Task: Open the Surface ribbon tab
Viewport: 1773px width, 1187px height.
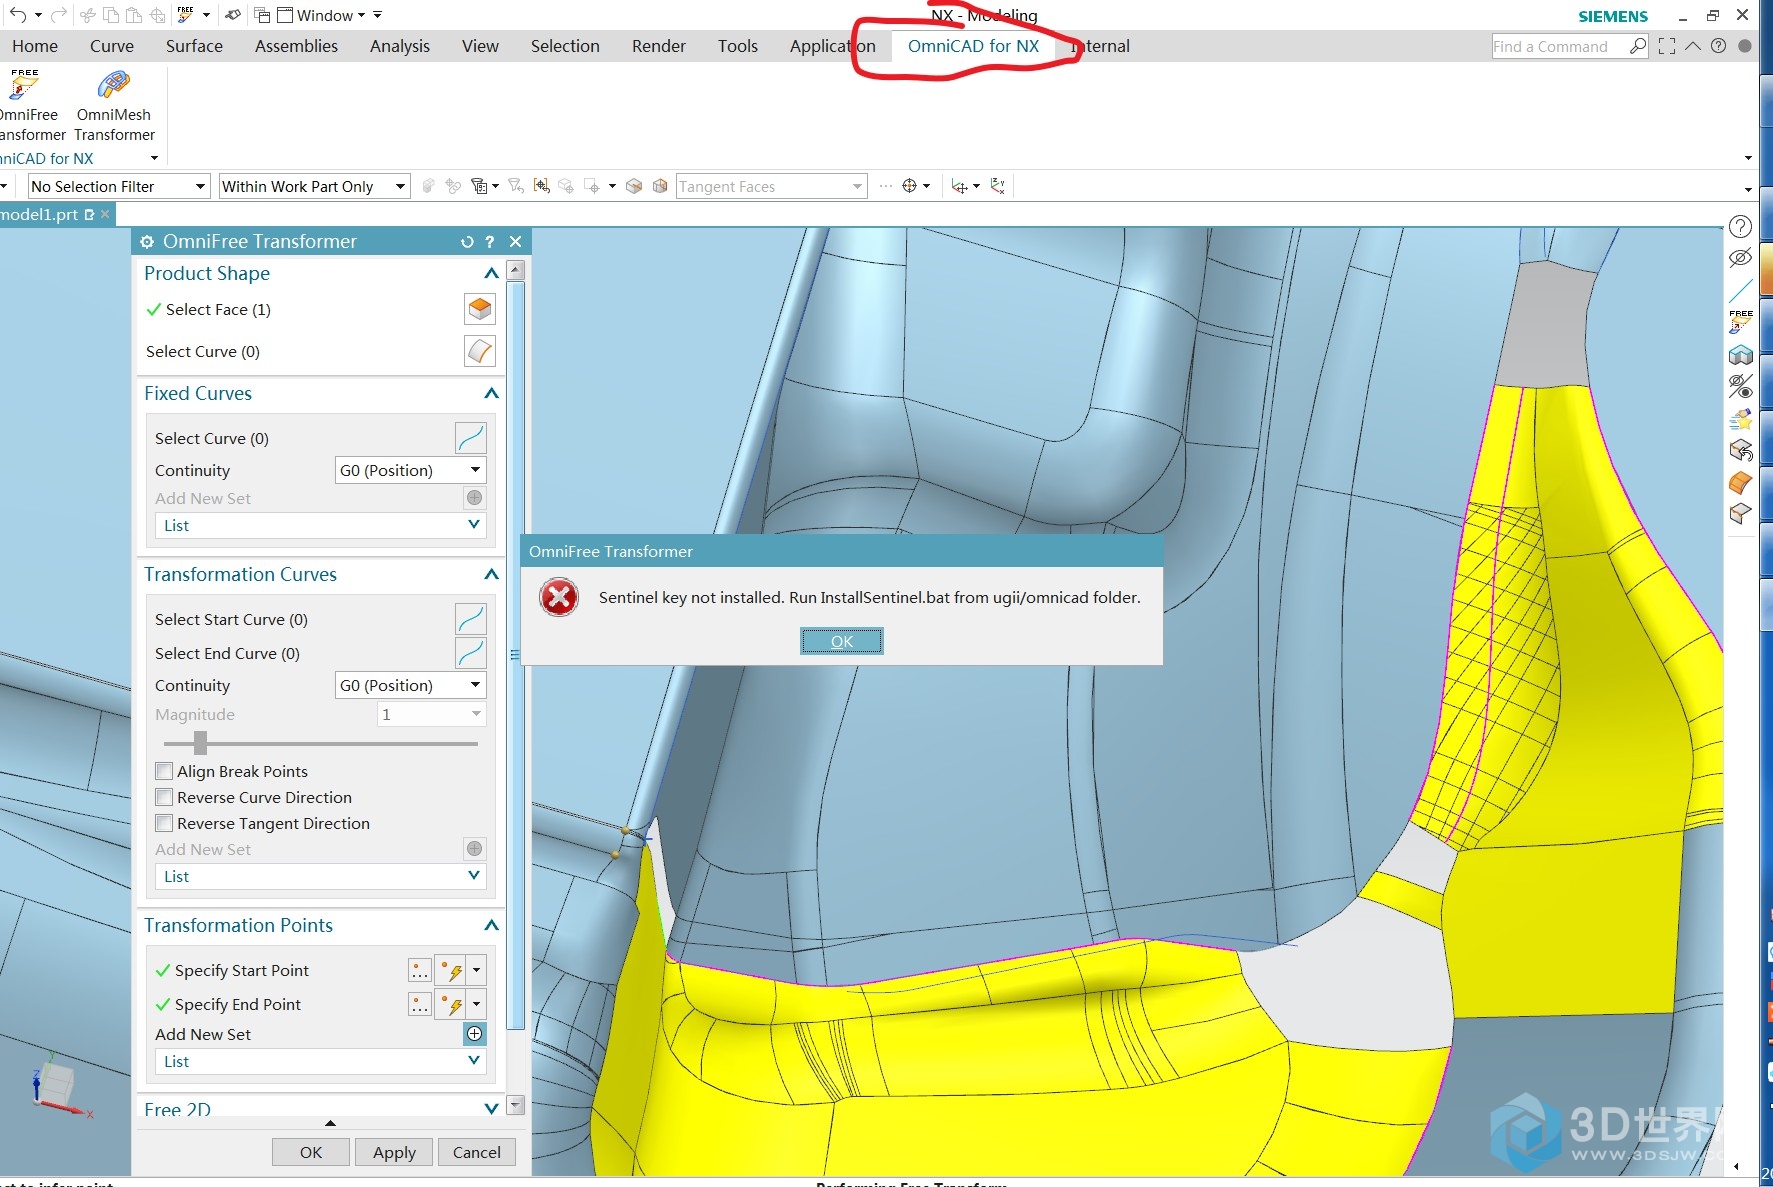Action: (194, 46)
